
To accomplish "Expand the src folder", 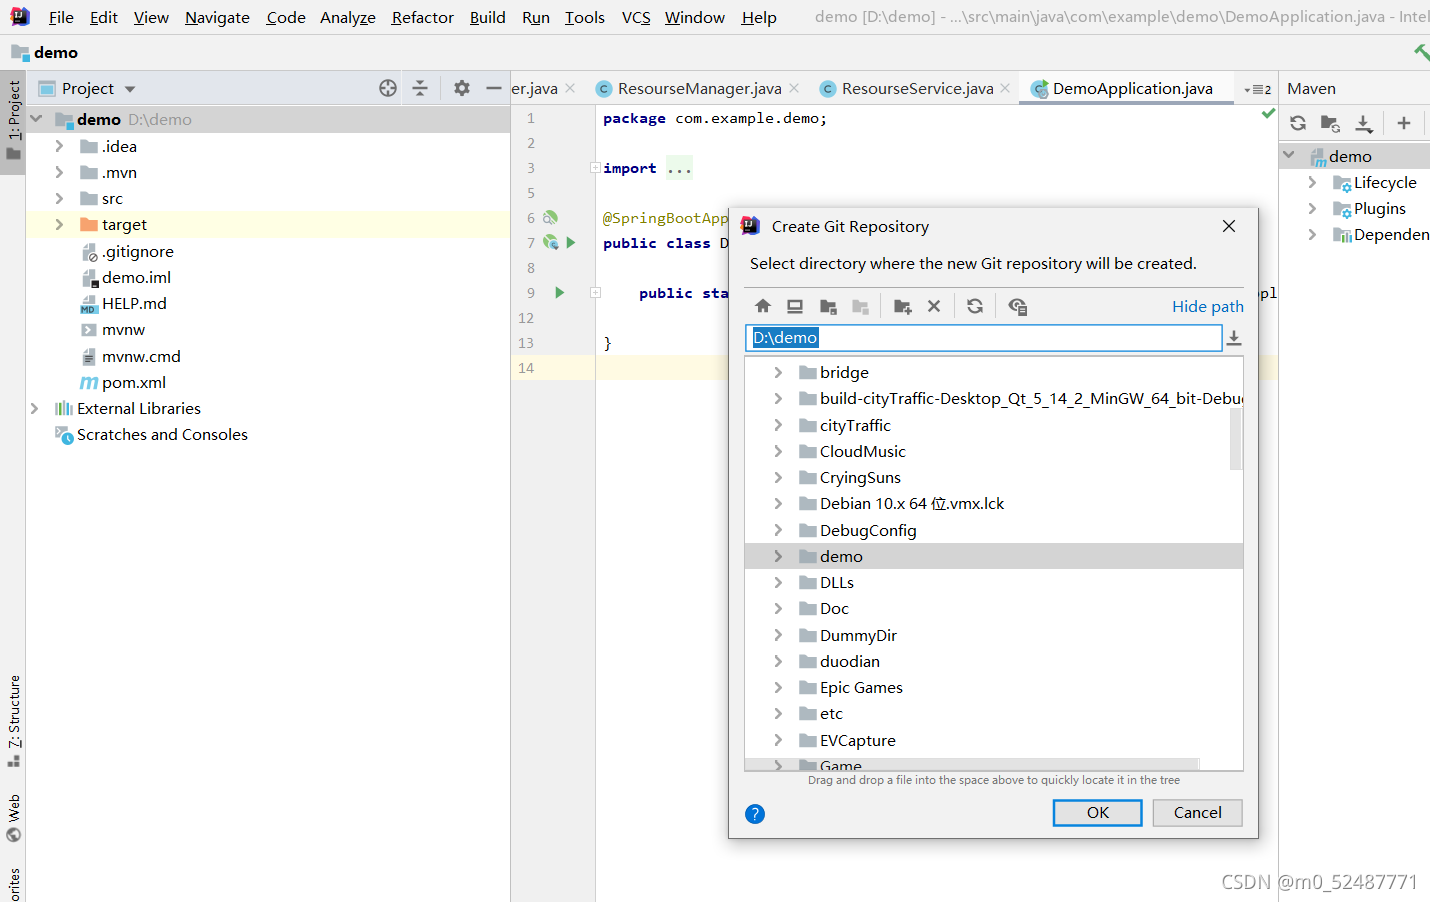I will pyautogui.click(x=59, y=198).
